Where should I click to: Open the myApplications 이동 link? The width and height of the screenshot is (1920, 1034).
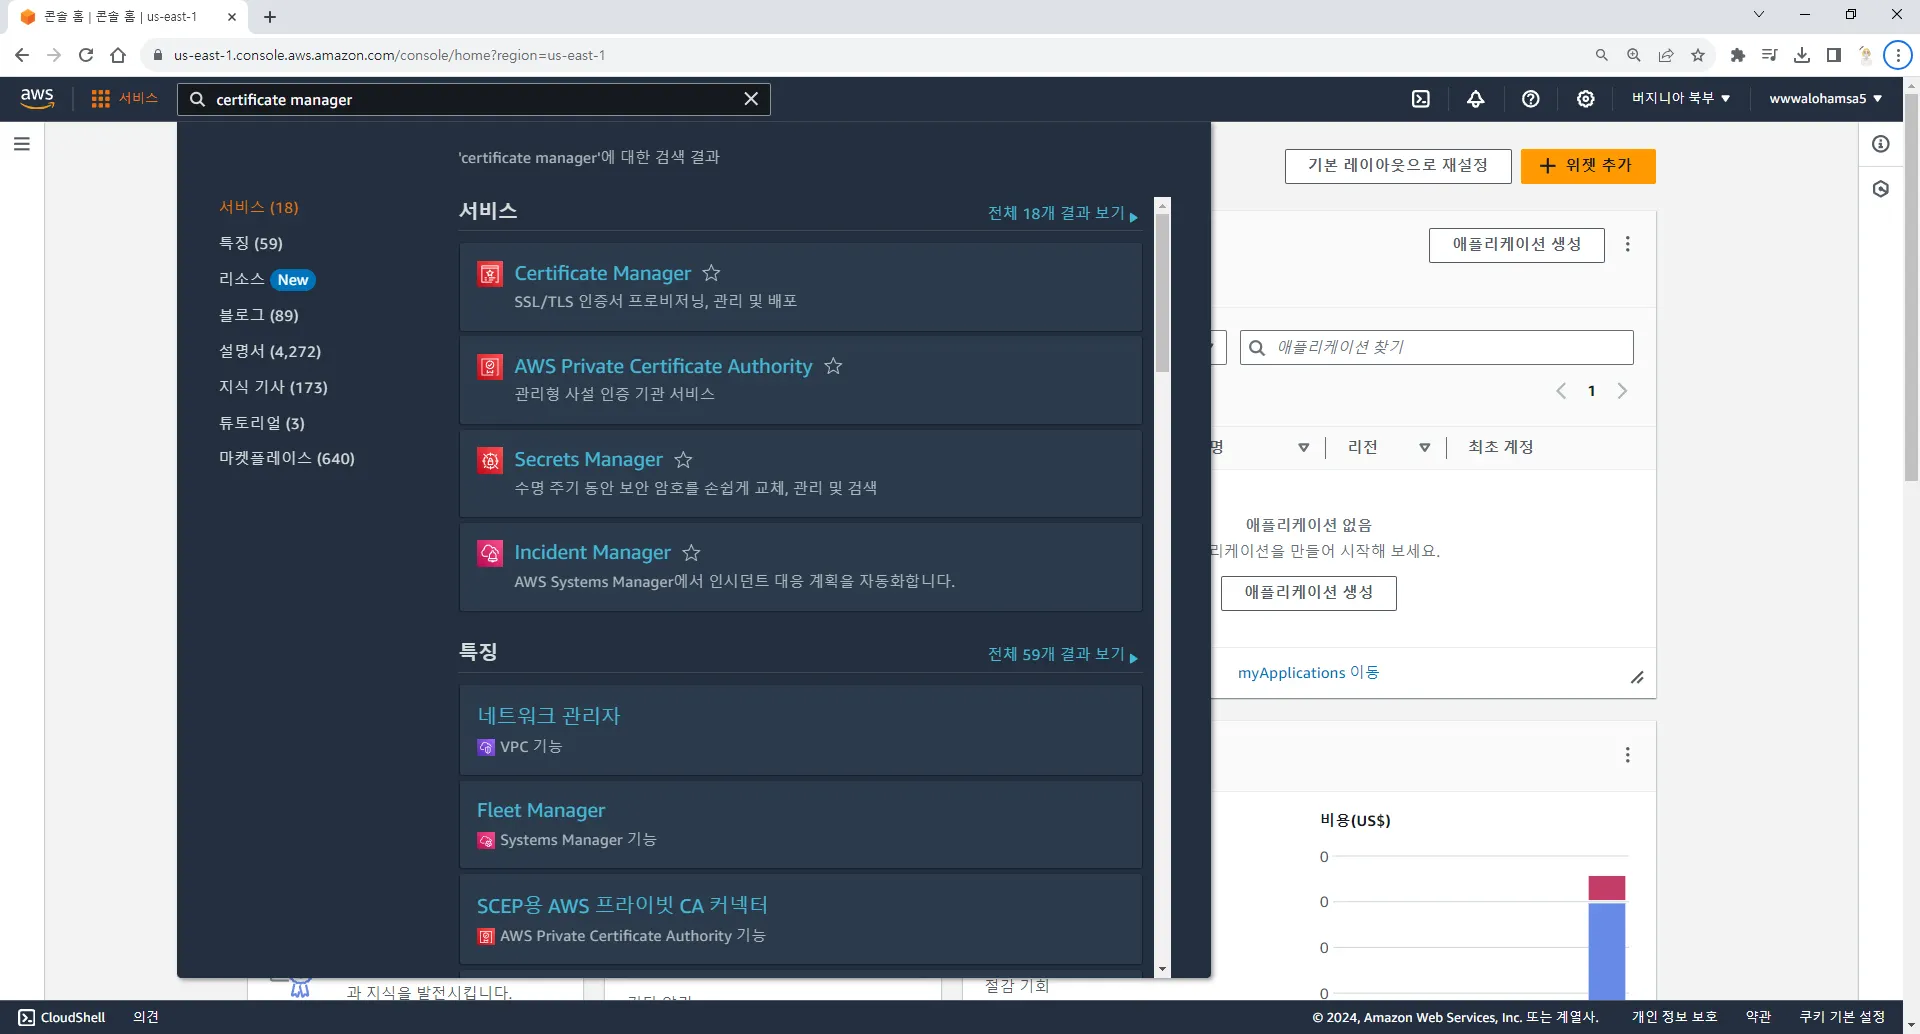[x=1308, y=673]
